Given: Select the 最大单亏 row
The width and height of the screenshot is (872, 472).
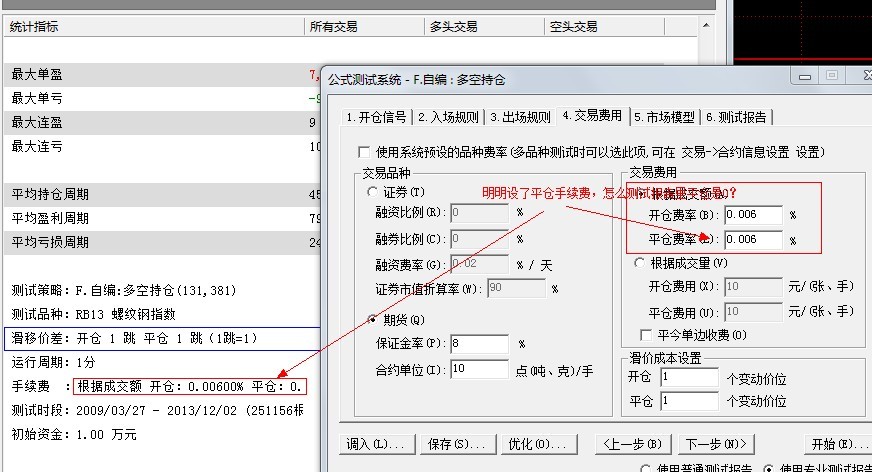Looking at the screenshot, I should coord(162,98).
